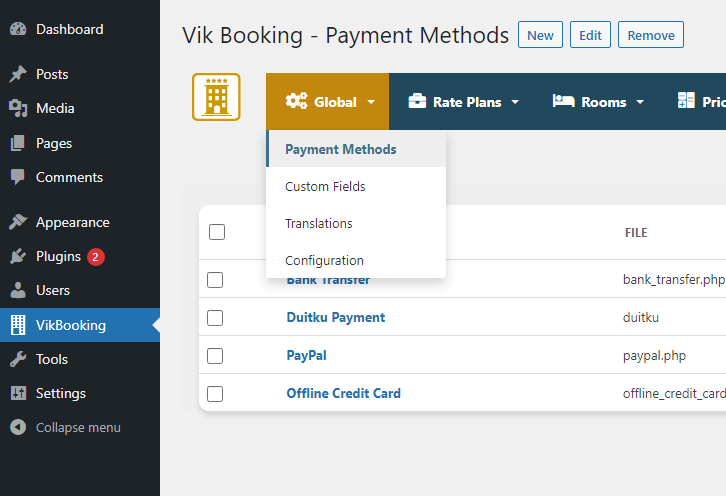The width and height of the screenshot is (726, 496).
Task: Check the Duitku Payment row checkbox
Action: pyautogui.click(x=215, y=318)
